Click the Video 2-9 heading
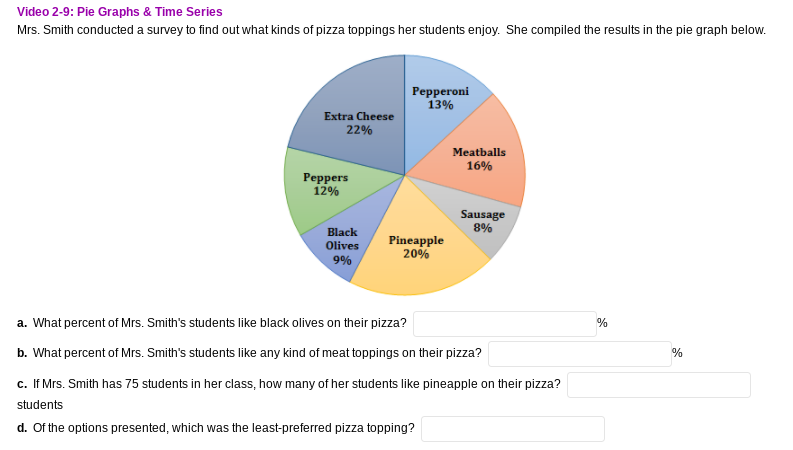Viewport: 793px width, 450px height. tap(120, 12)
